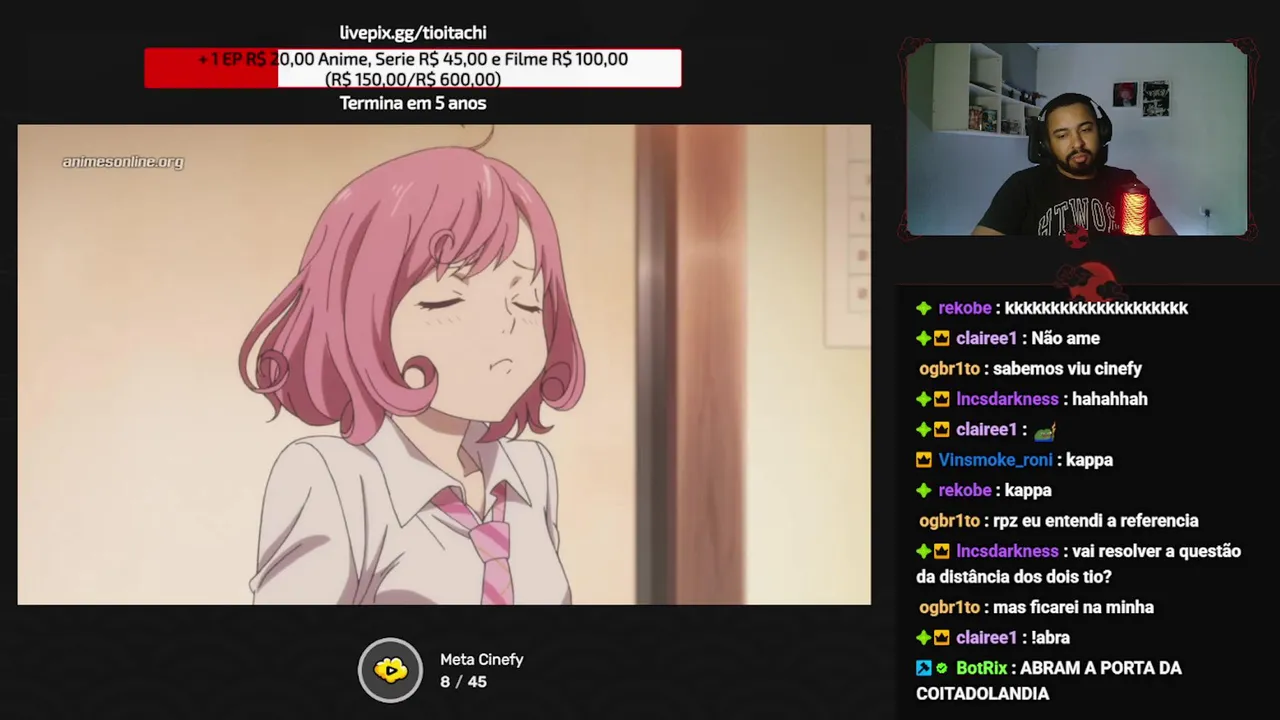The image size is (1280, 720).
Task: Click the Vinsmoke_roni username
Action: [995, 460]
